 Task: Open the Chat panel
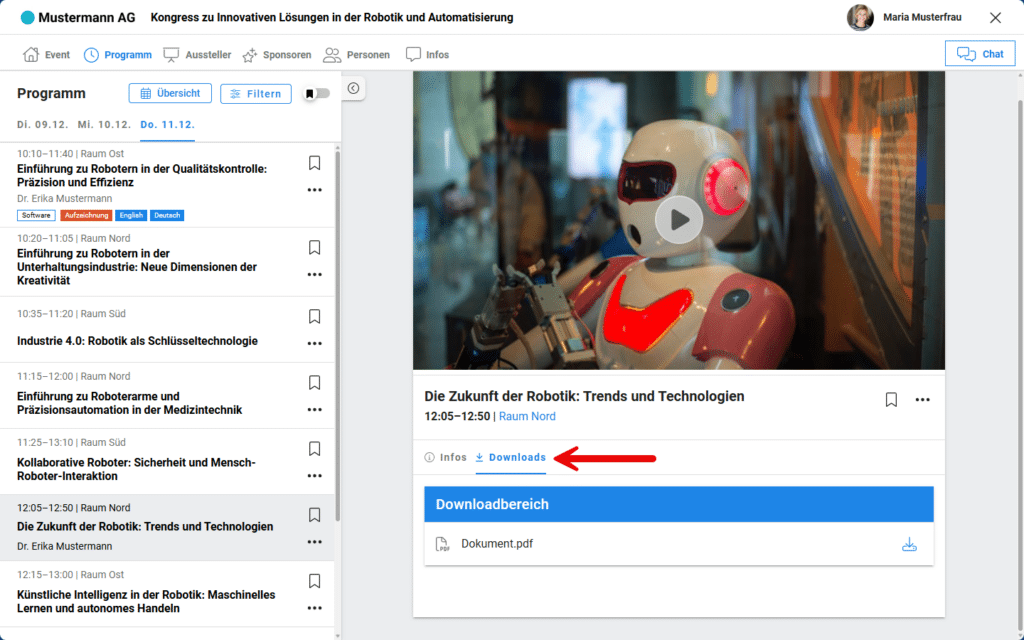[979, 54]
